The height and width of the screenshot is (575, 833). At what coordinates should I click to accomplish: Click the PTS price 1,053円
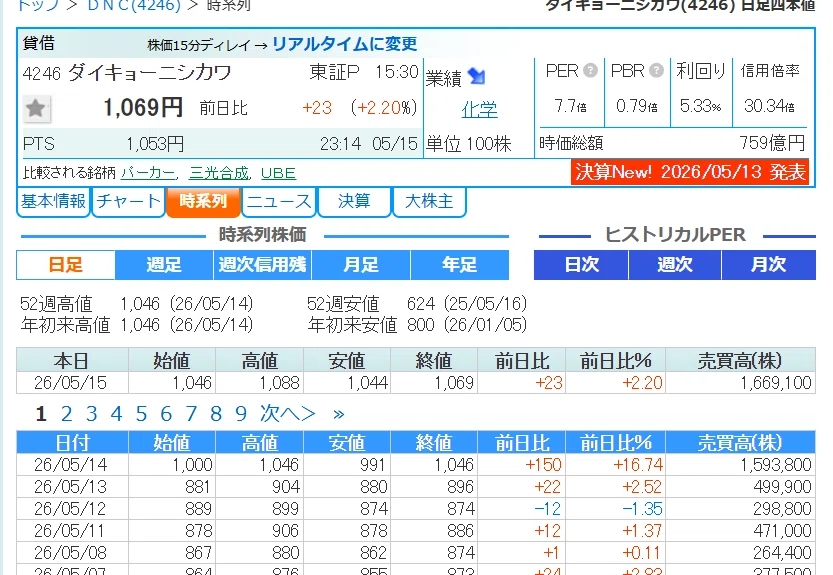[x=155, y=144]
